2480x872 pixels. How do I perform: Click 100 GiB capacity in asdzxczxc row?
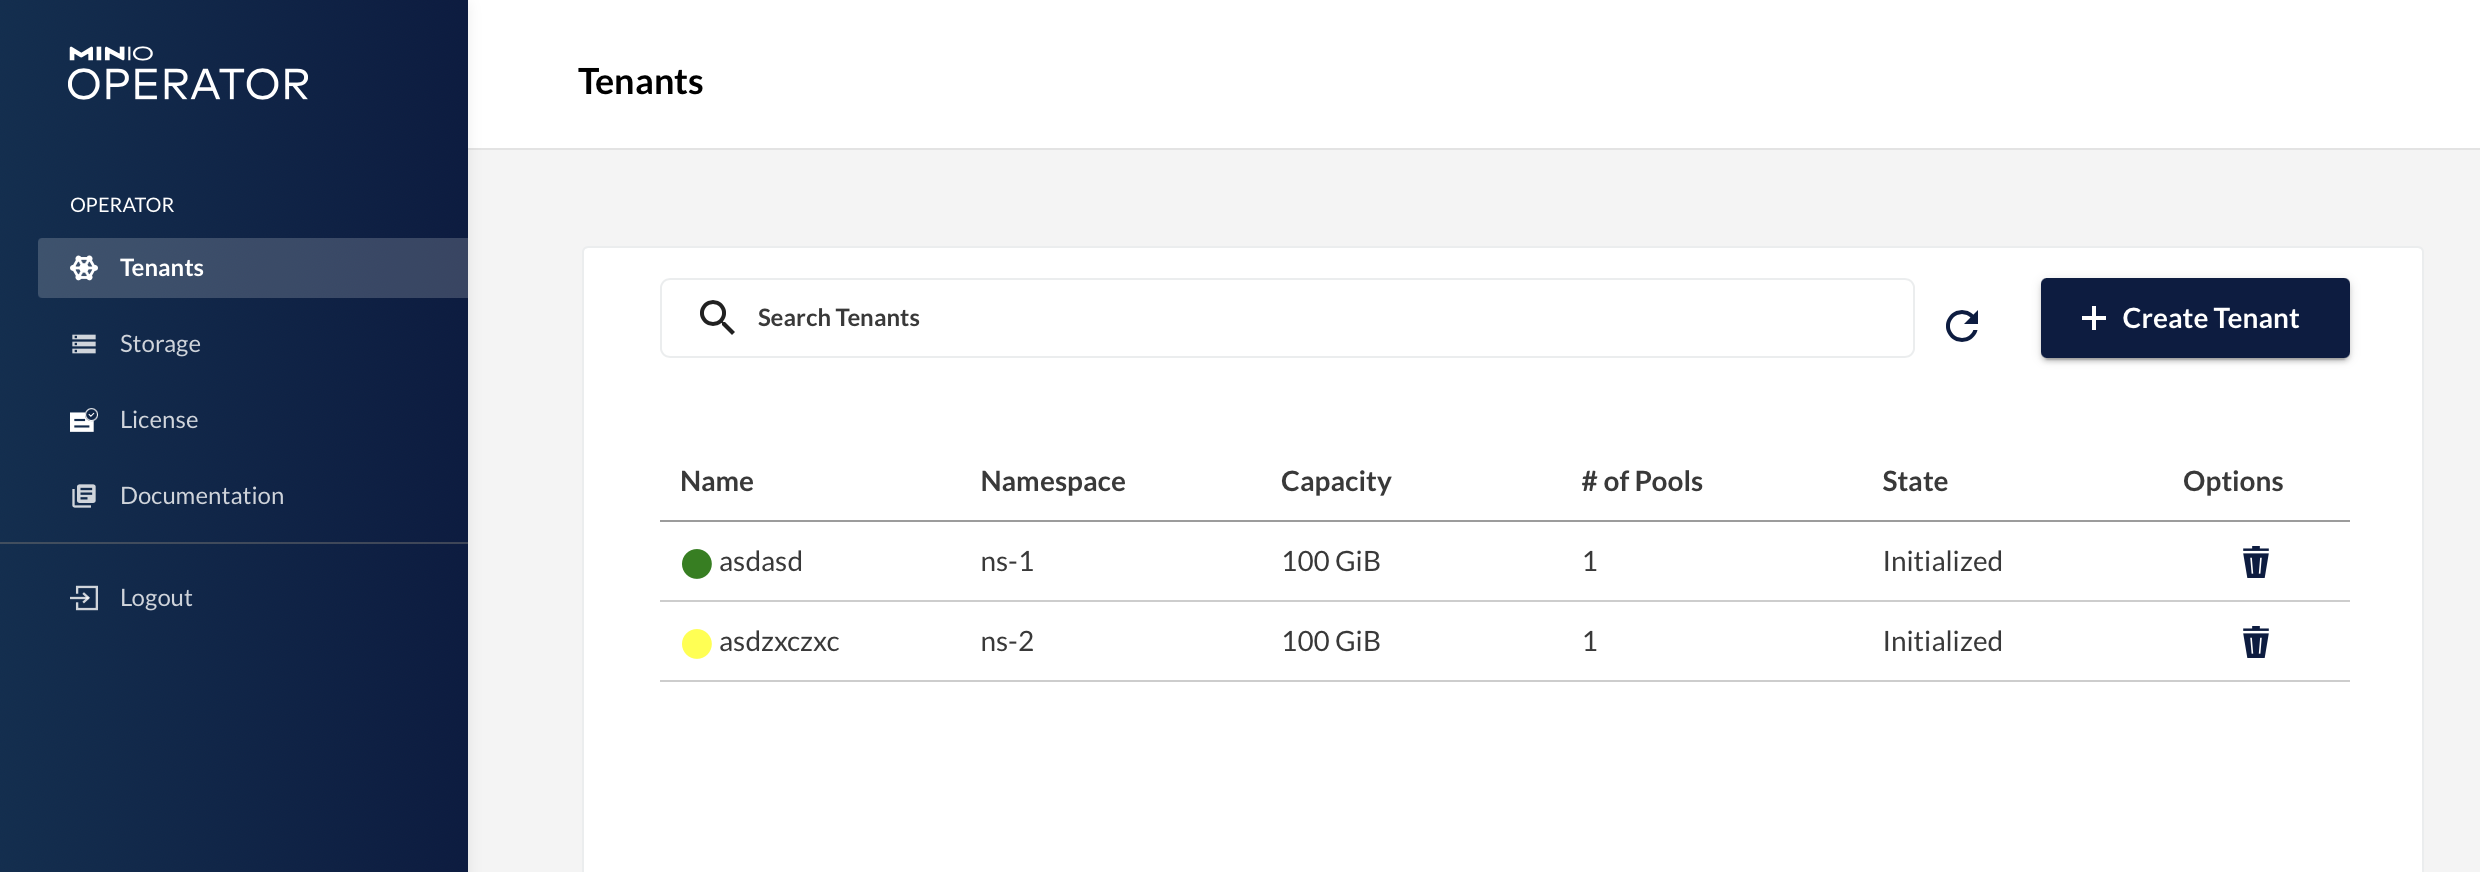[x=1331, y=642]
